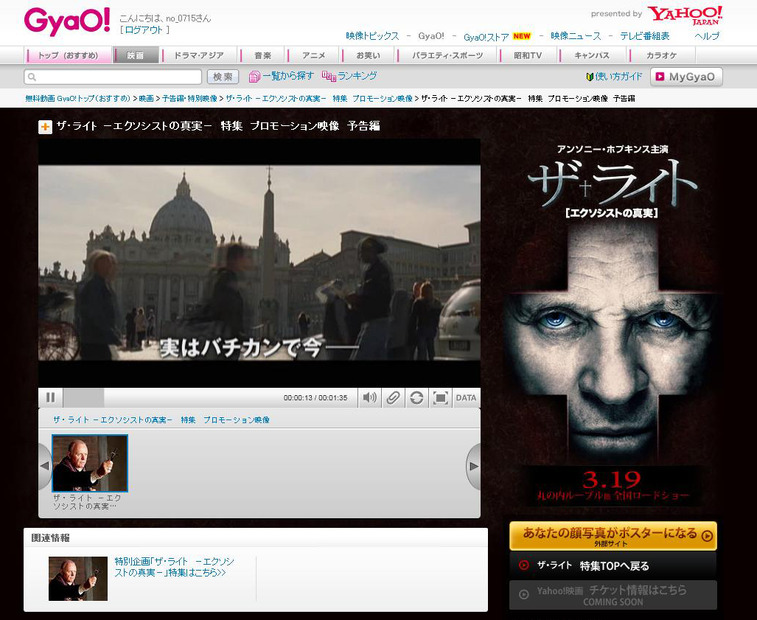Open the GyaO!ストア link
The height and width of the screenshot is (620, 757).
click(486, 37)
